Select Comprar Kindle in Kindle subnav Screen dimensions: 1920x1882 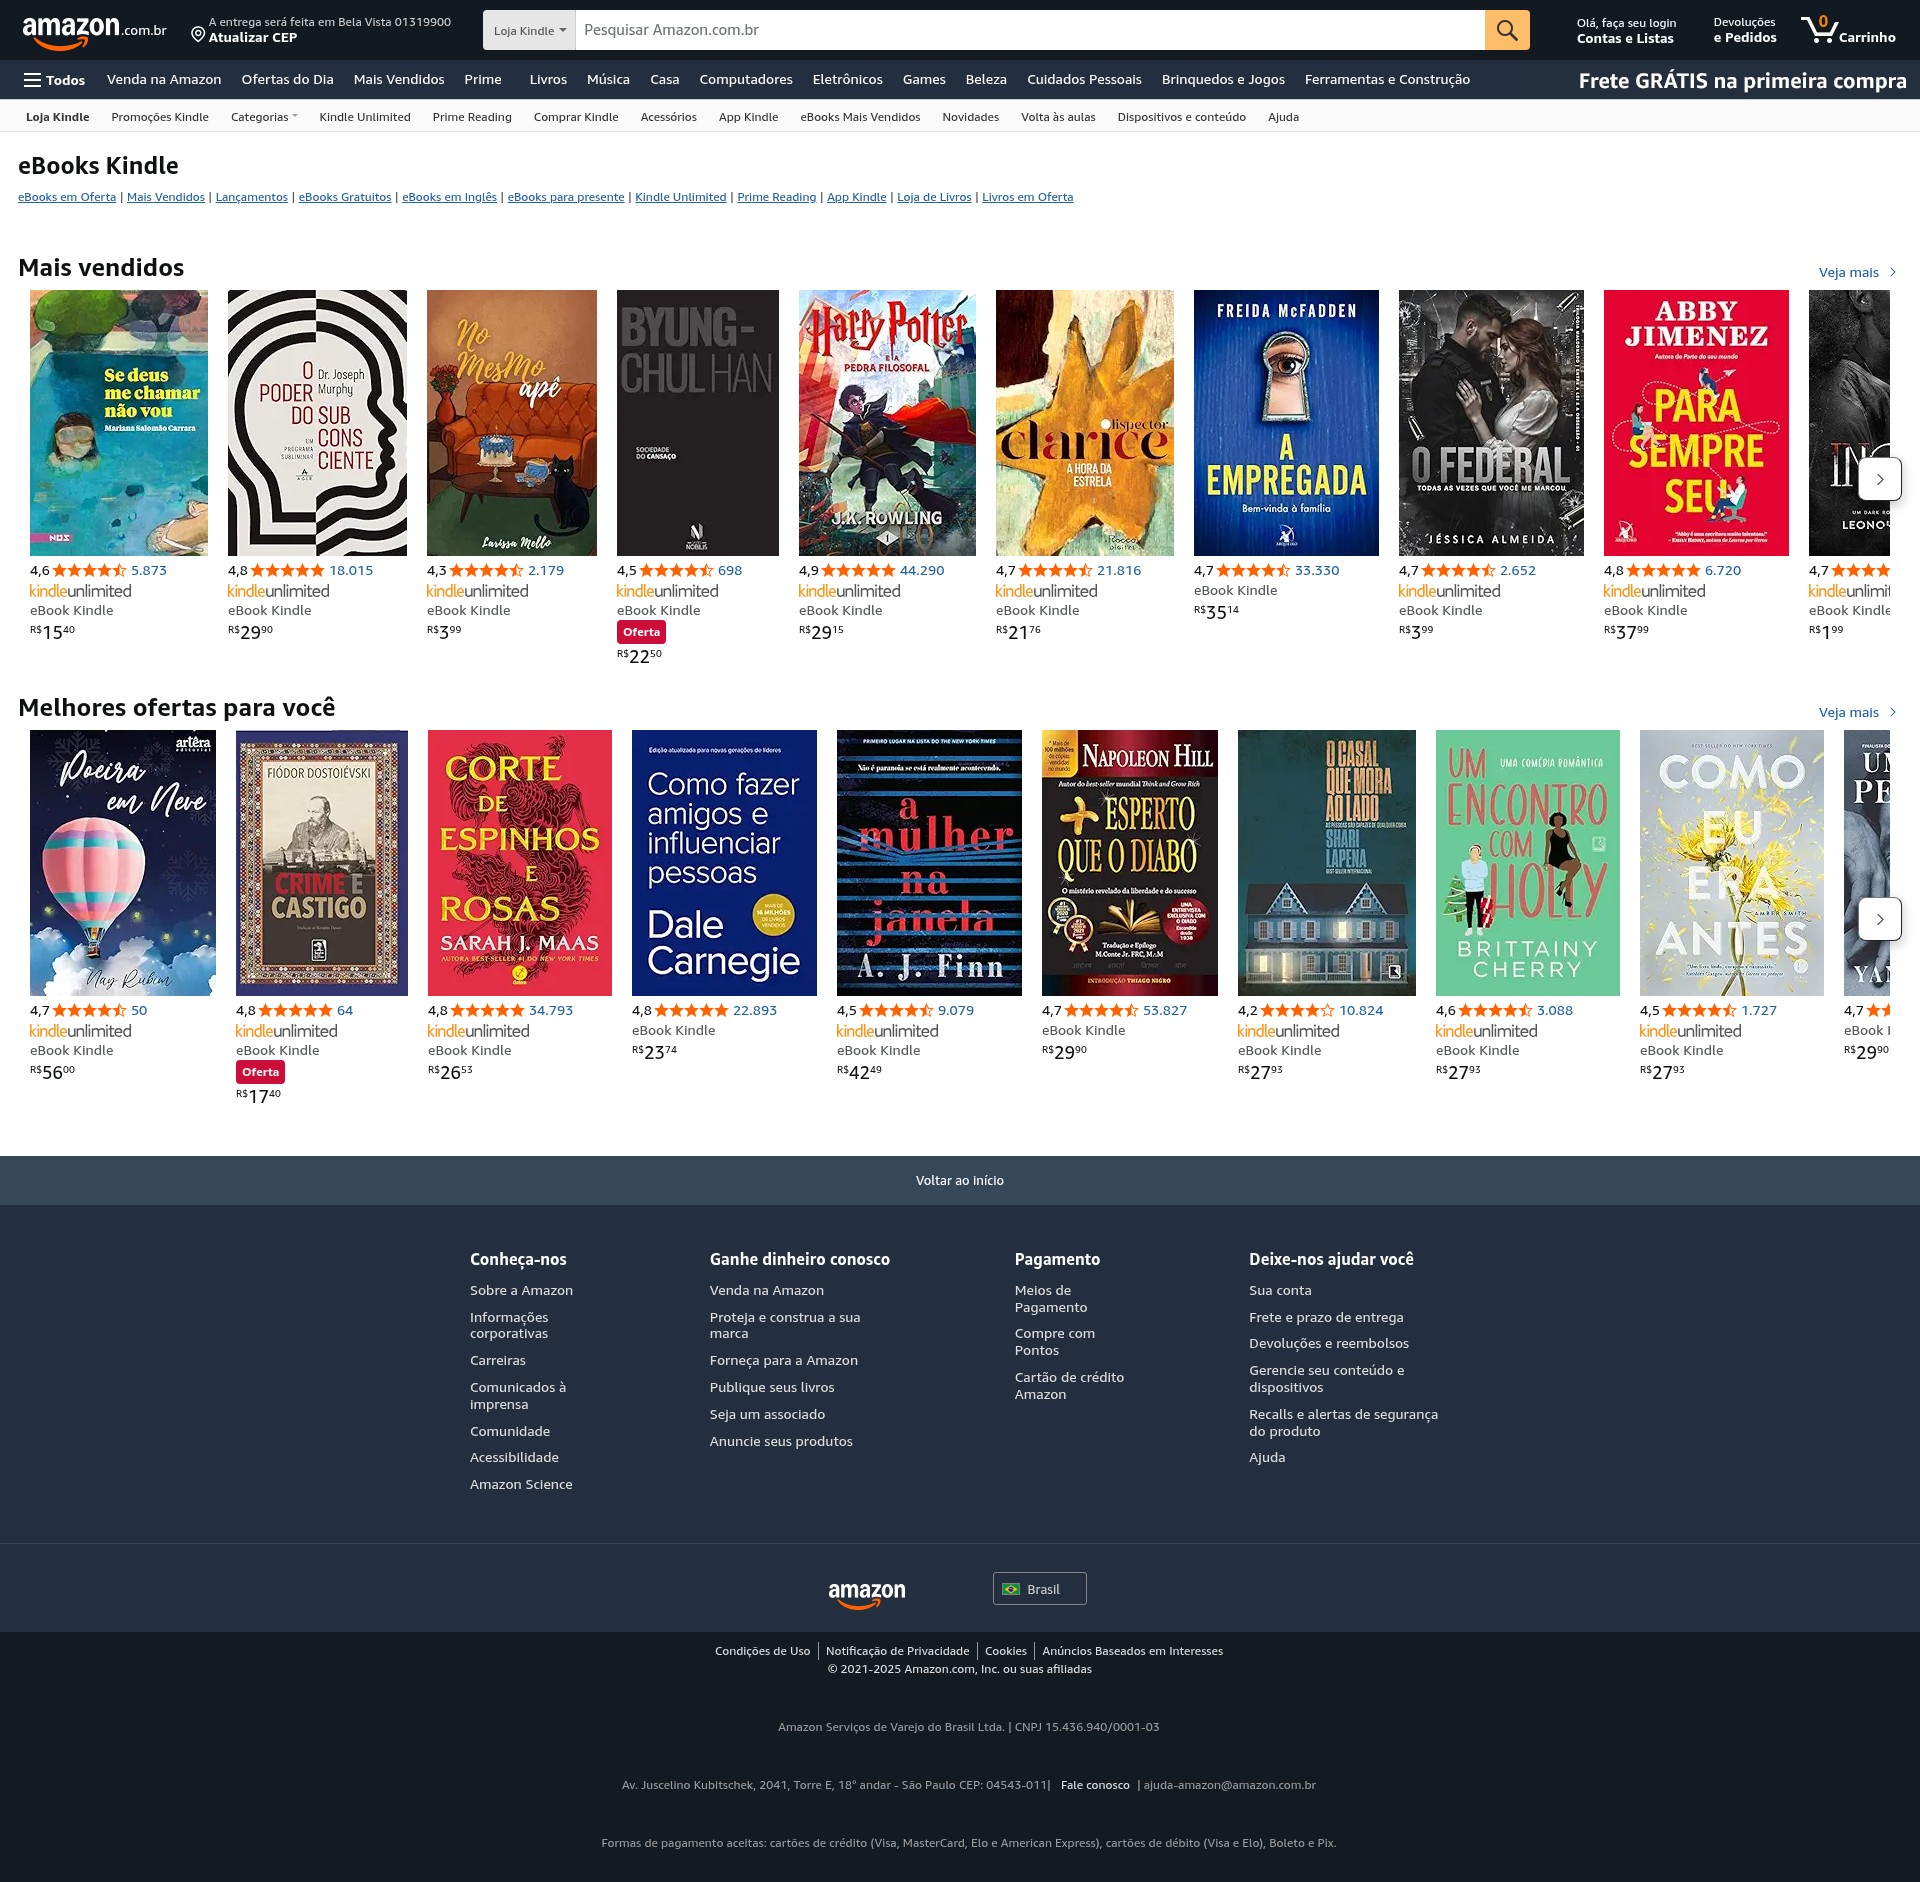point(576,117)
